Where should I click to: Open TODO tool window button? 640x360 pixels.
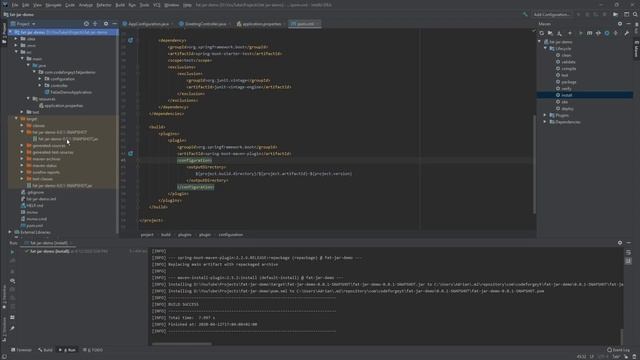93,350
